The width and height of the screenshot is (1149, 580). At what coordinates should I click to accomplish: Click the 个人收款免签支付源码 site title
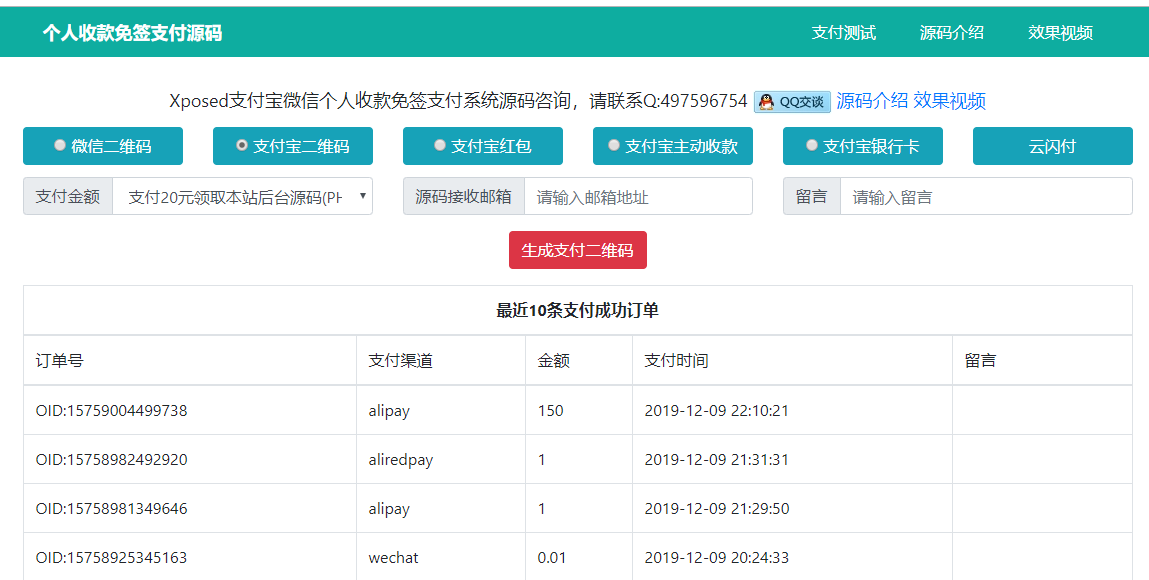[x=132, y=33]
